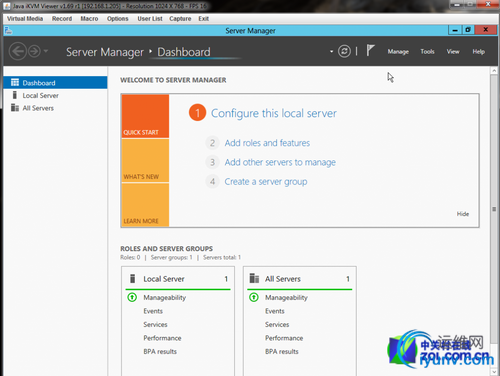Click the vertical scrollbar thumb grip

(x=494, y=209)
